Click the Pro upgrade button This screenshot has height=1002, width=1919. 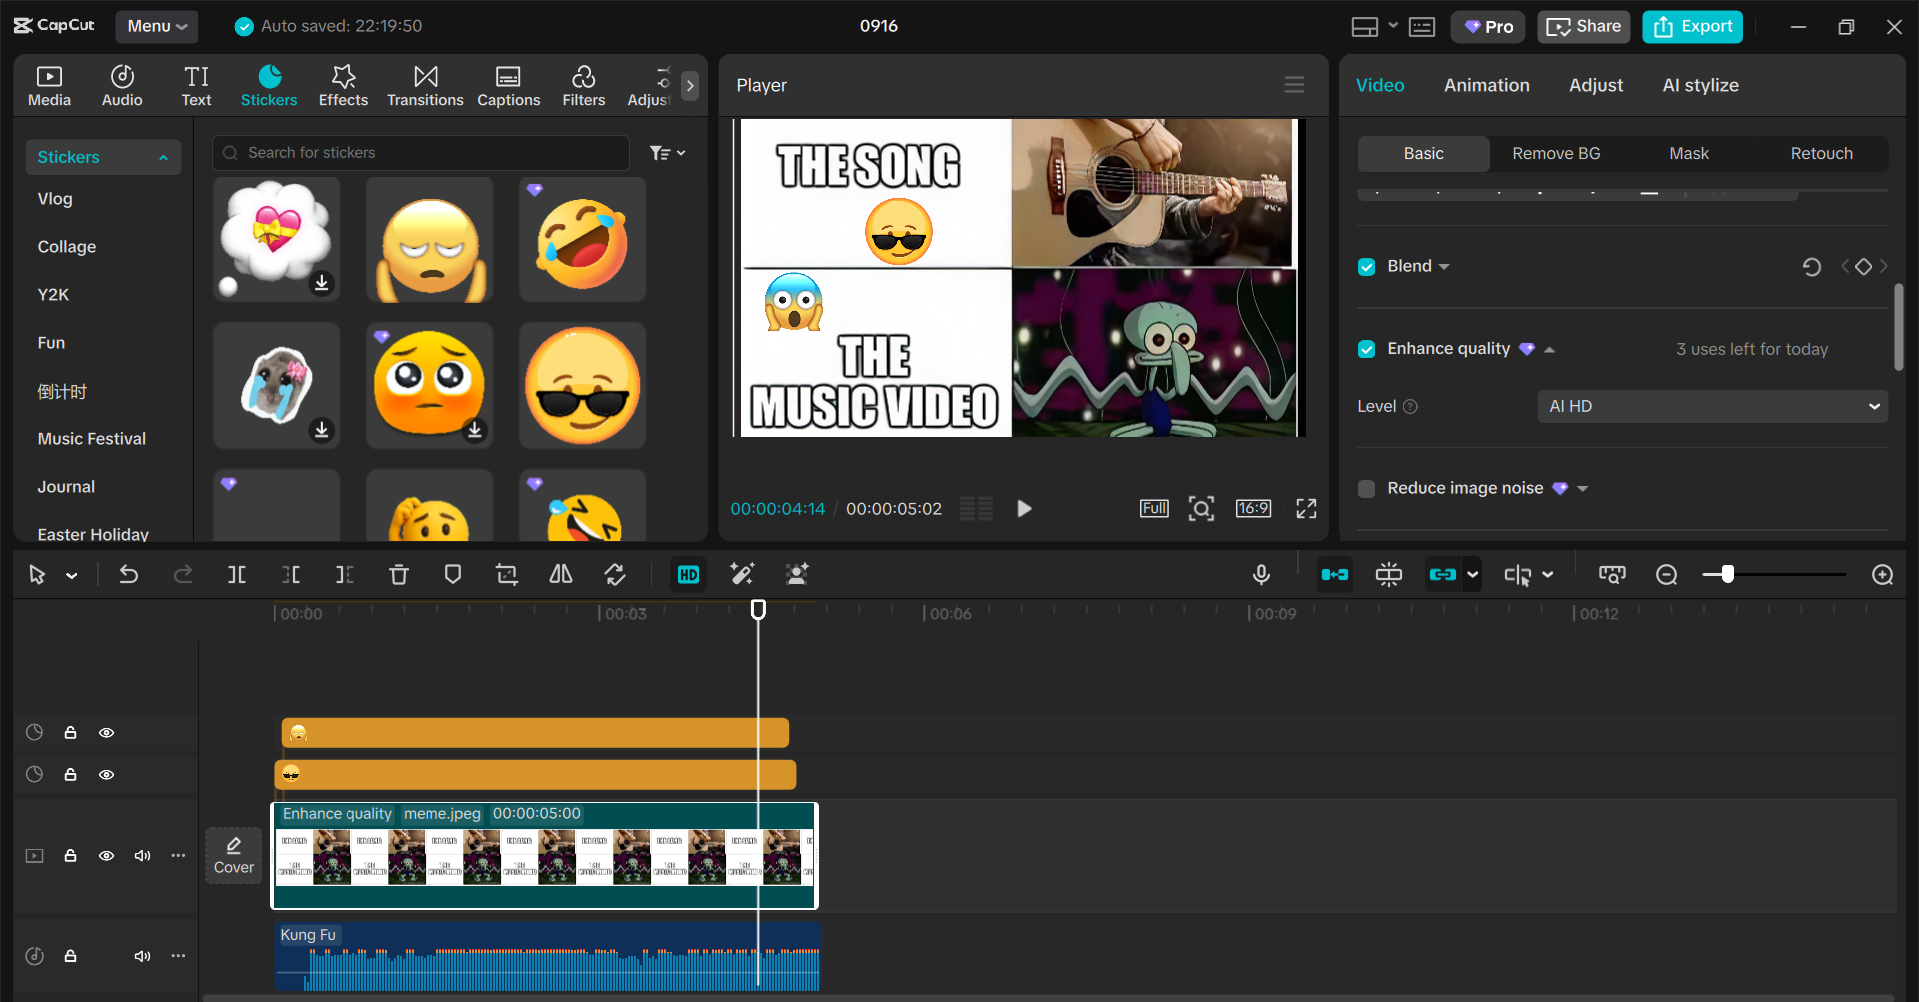point(1487,27)
